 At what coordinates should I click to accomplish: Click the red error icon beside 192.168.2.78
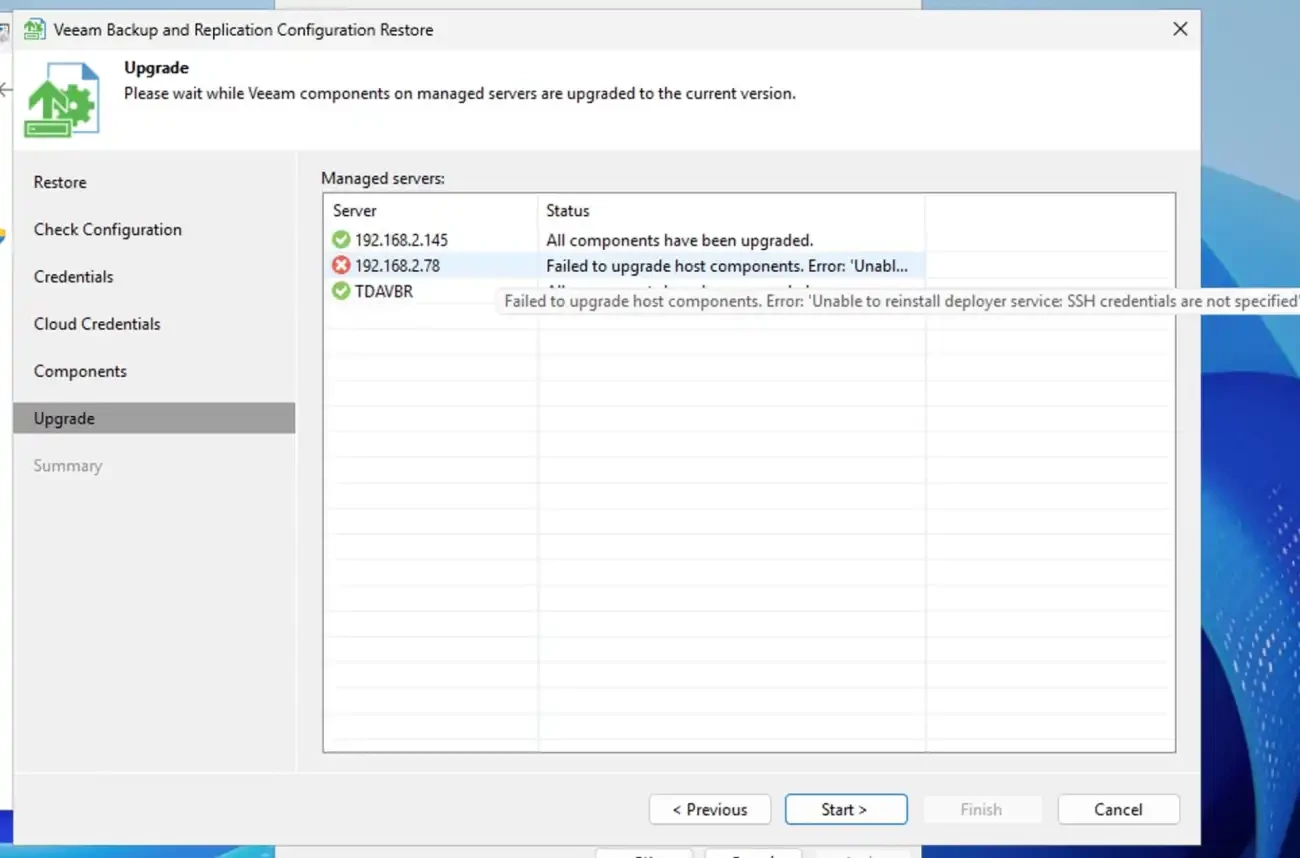coord(341,266)
